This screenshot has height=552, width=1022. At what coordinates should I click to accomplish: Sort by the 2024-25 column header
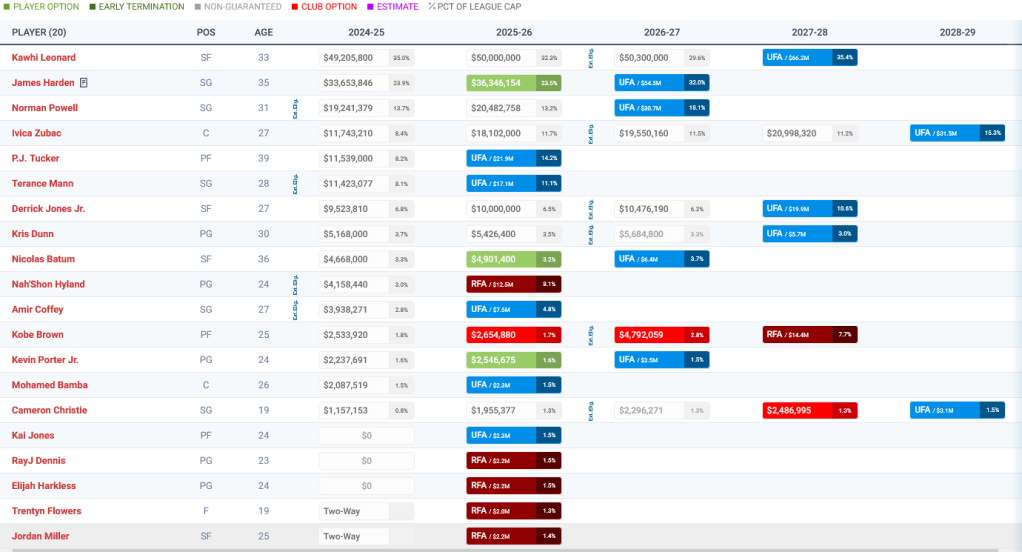pos(366,32)
